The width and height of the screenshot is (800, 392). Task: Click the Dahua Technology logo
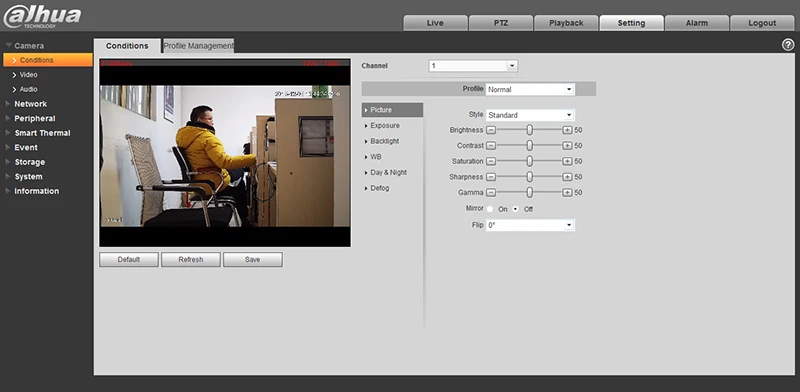42,16
